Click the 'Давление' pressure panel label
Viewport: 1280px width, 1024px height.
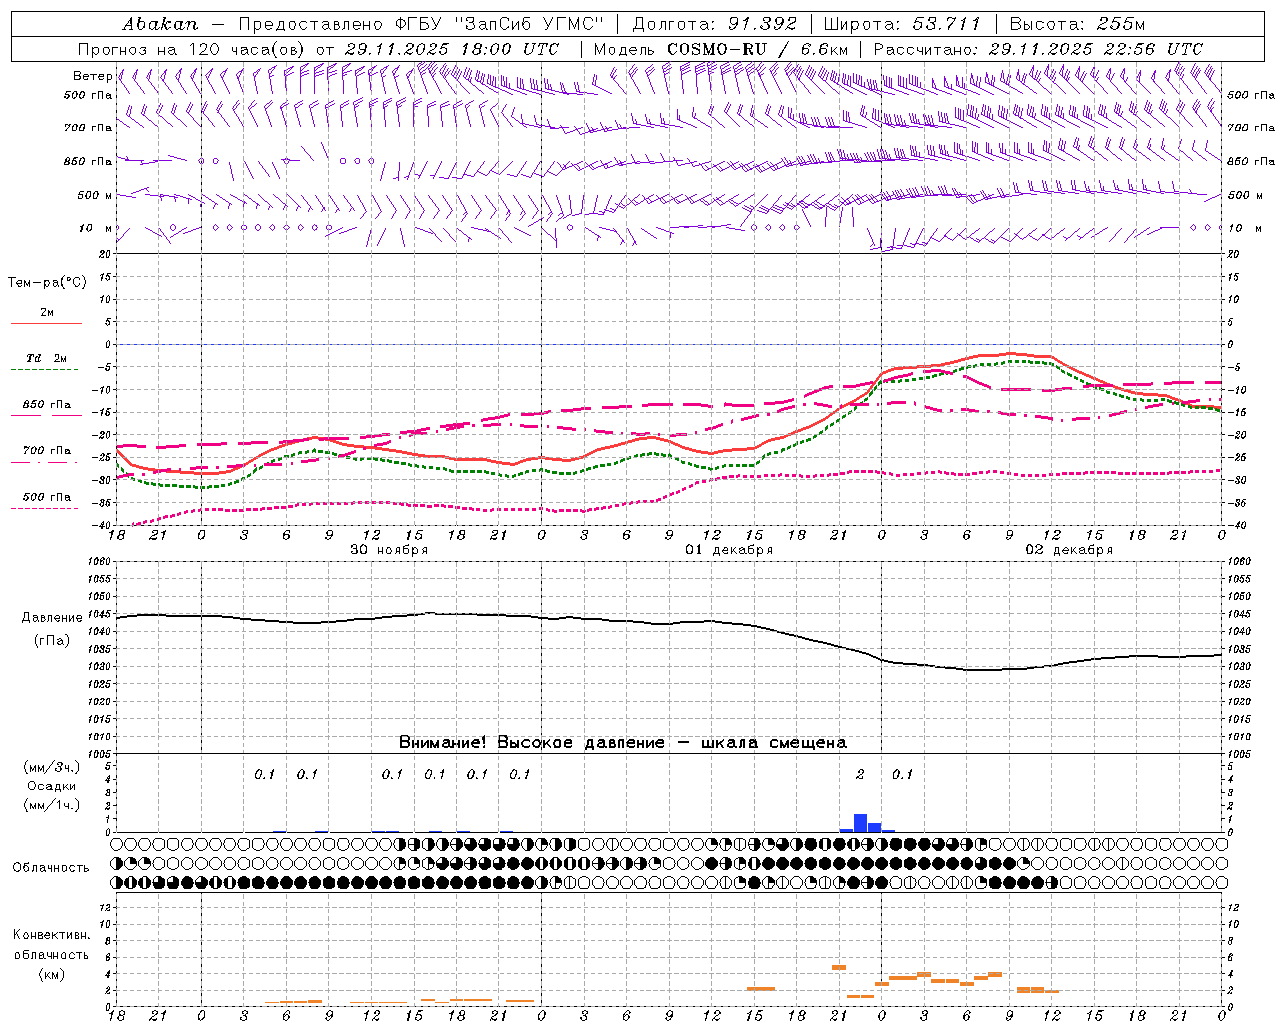pyautogui.click(x=50, y=617)
